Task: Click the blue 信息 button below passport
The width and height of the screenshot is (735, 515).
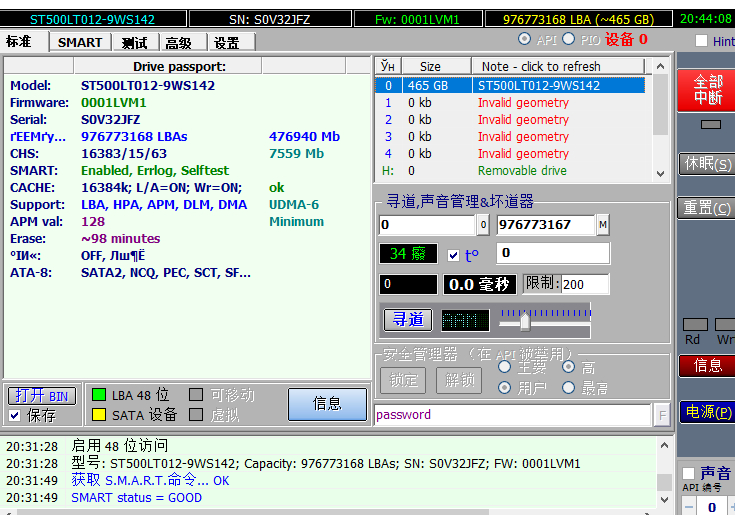Action: (x=327, y=403)
